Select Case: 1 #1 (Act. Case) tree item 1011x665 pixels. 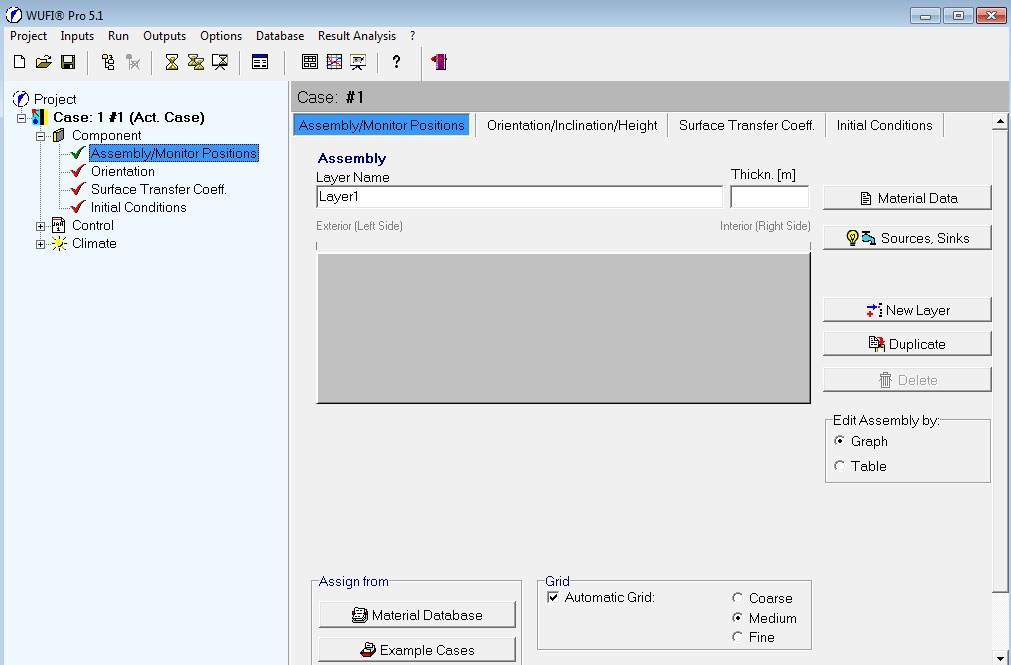[x=129, y=117]
